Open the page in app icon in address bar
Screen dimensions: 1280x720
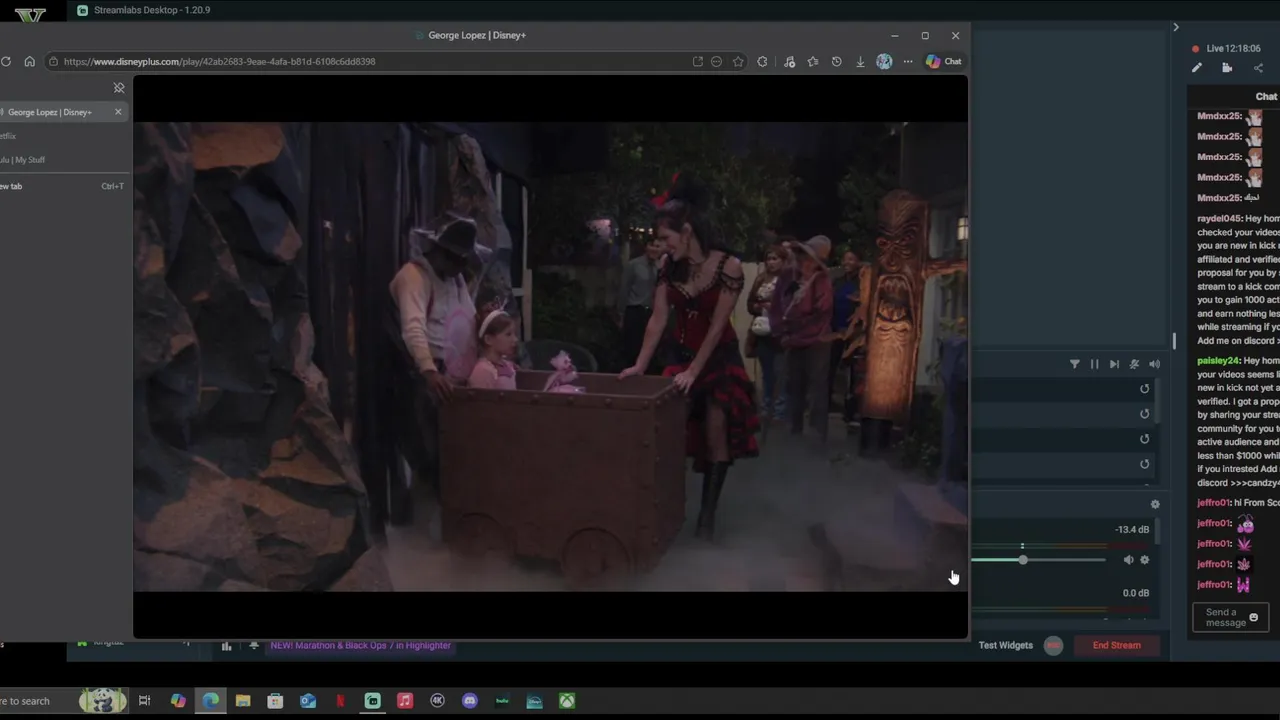tap(698, 62)
